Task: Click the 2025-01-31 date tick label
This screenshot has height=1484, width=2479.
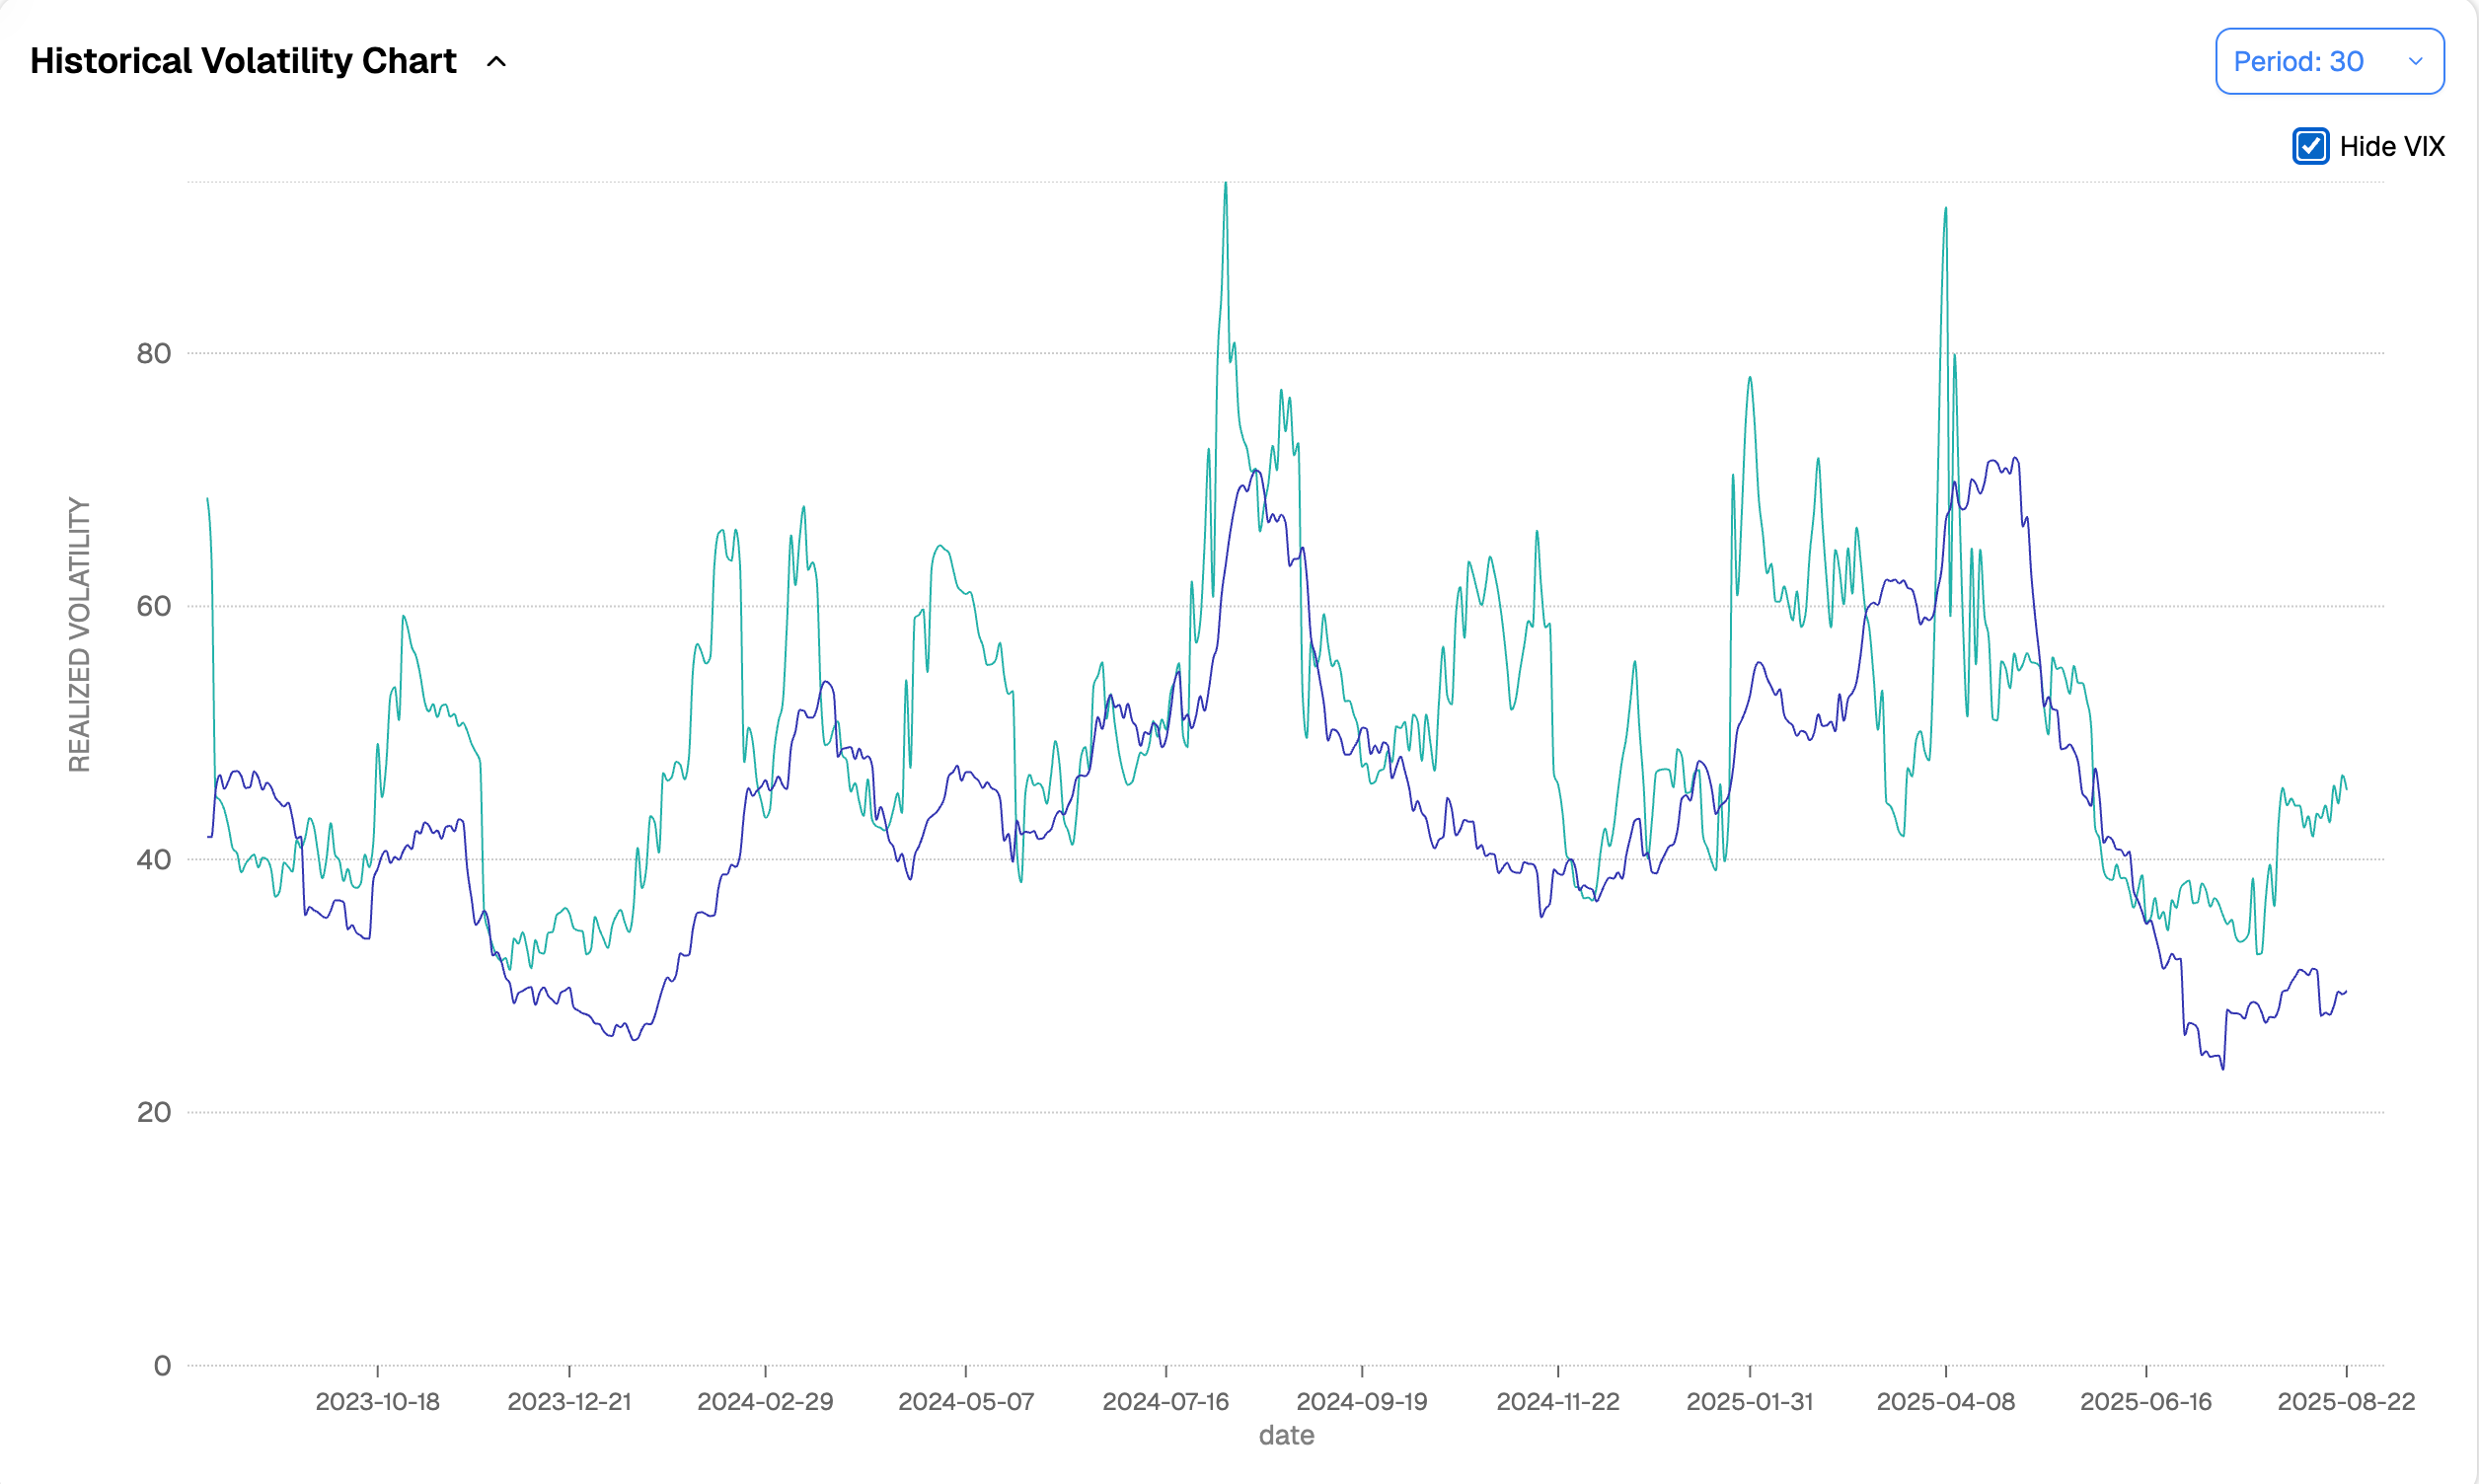Action: pos(1749,1401)
